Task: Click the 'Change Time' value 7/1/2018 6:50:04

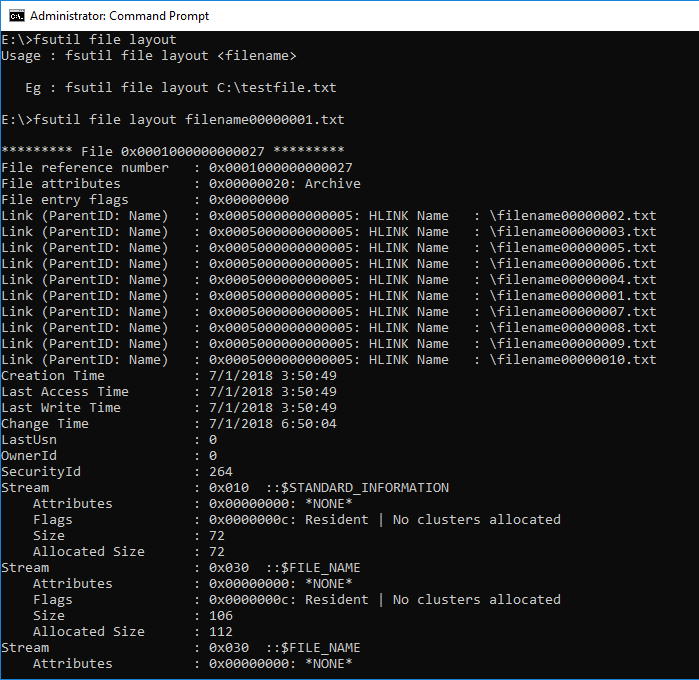Action: click(x=273, y=424)
